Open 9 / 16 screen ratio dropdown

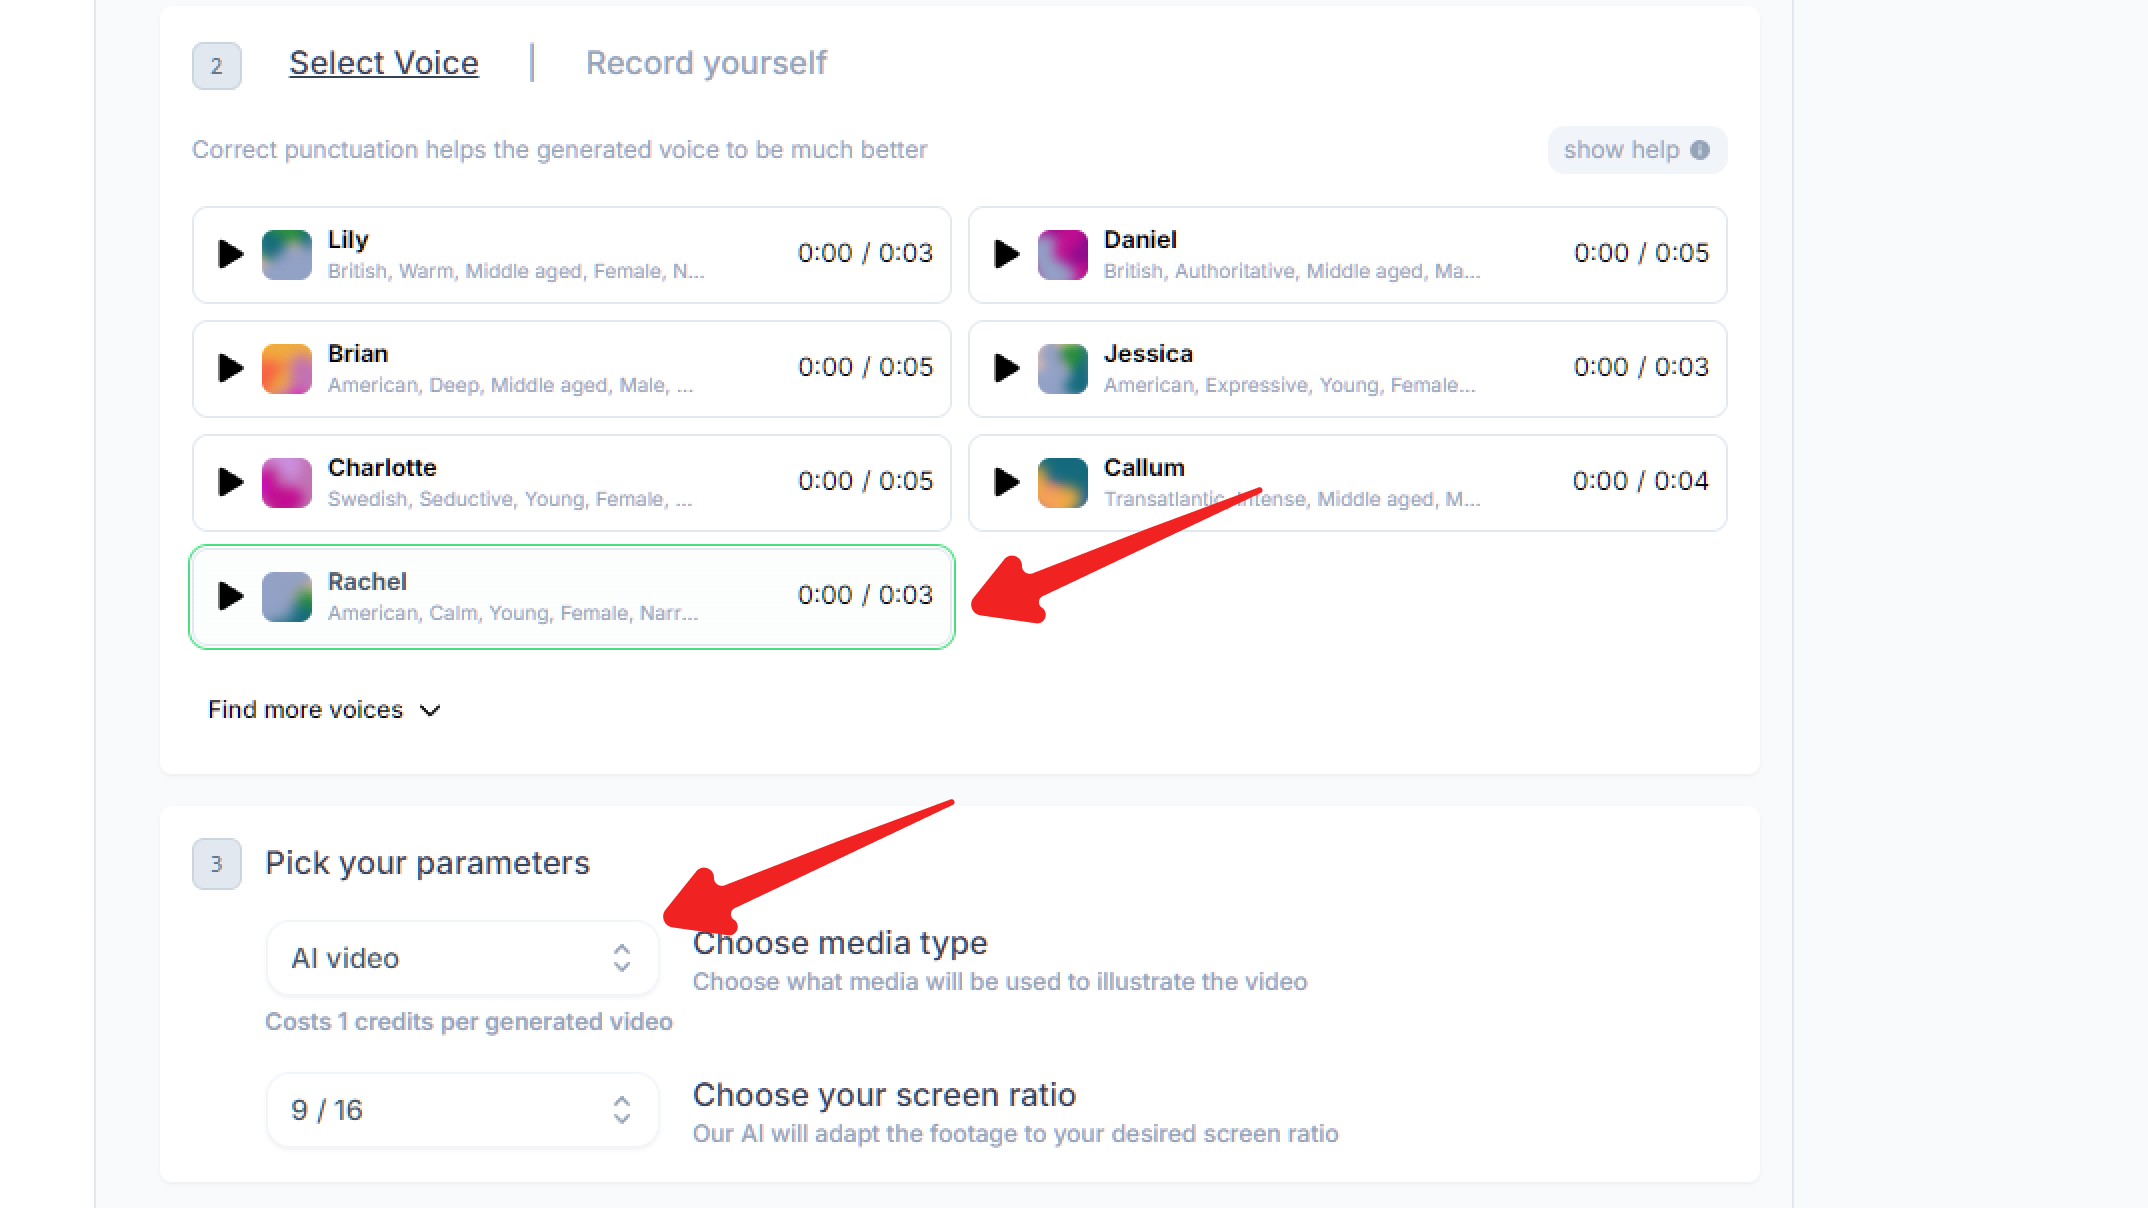(x=462, y=1110)
